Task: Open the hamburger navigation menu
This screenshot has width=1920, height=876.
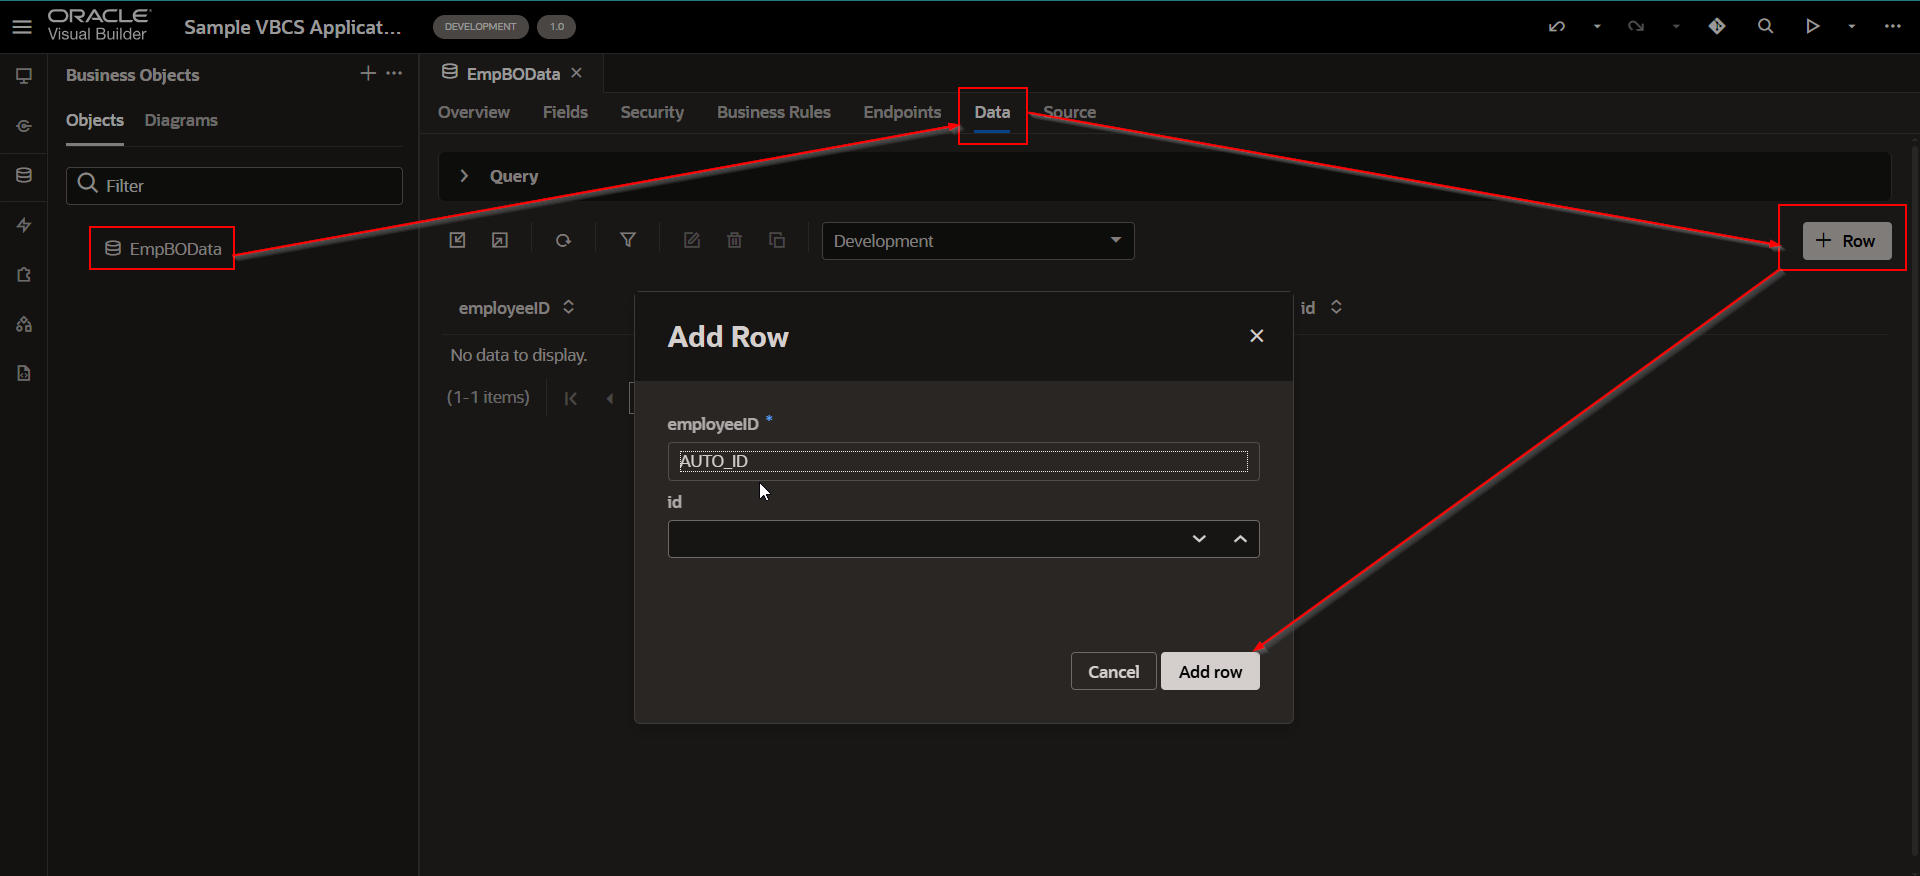Action: coord(22,27)
